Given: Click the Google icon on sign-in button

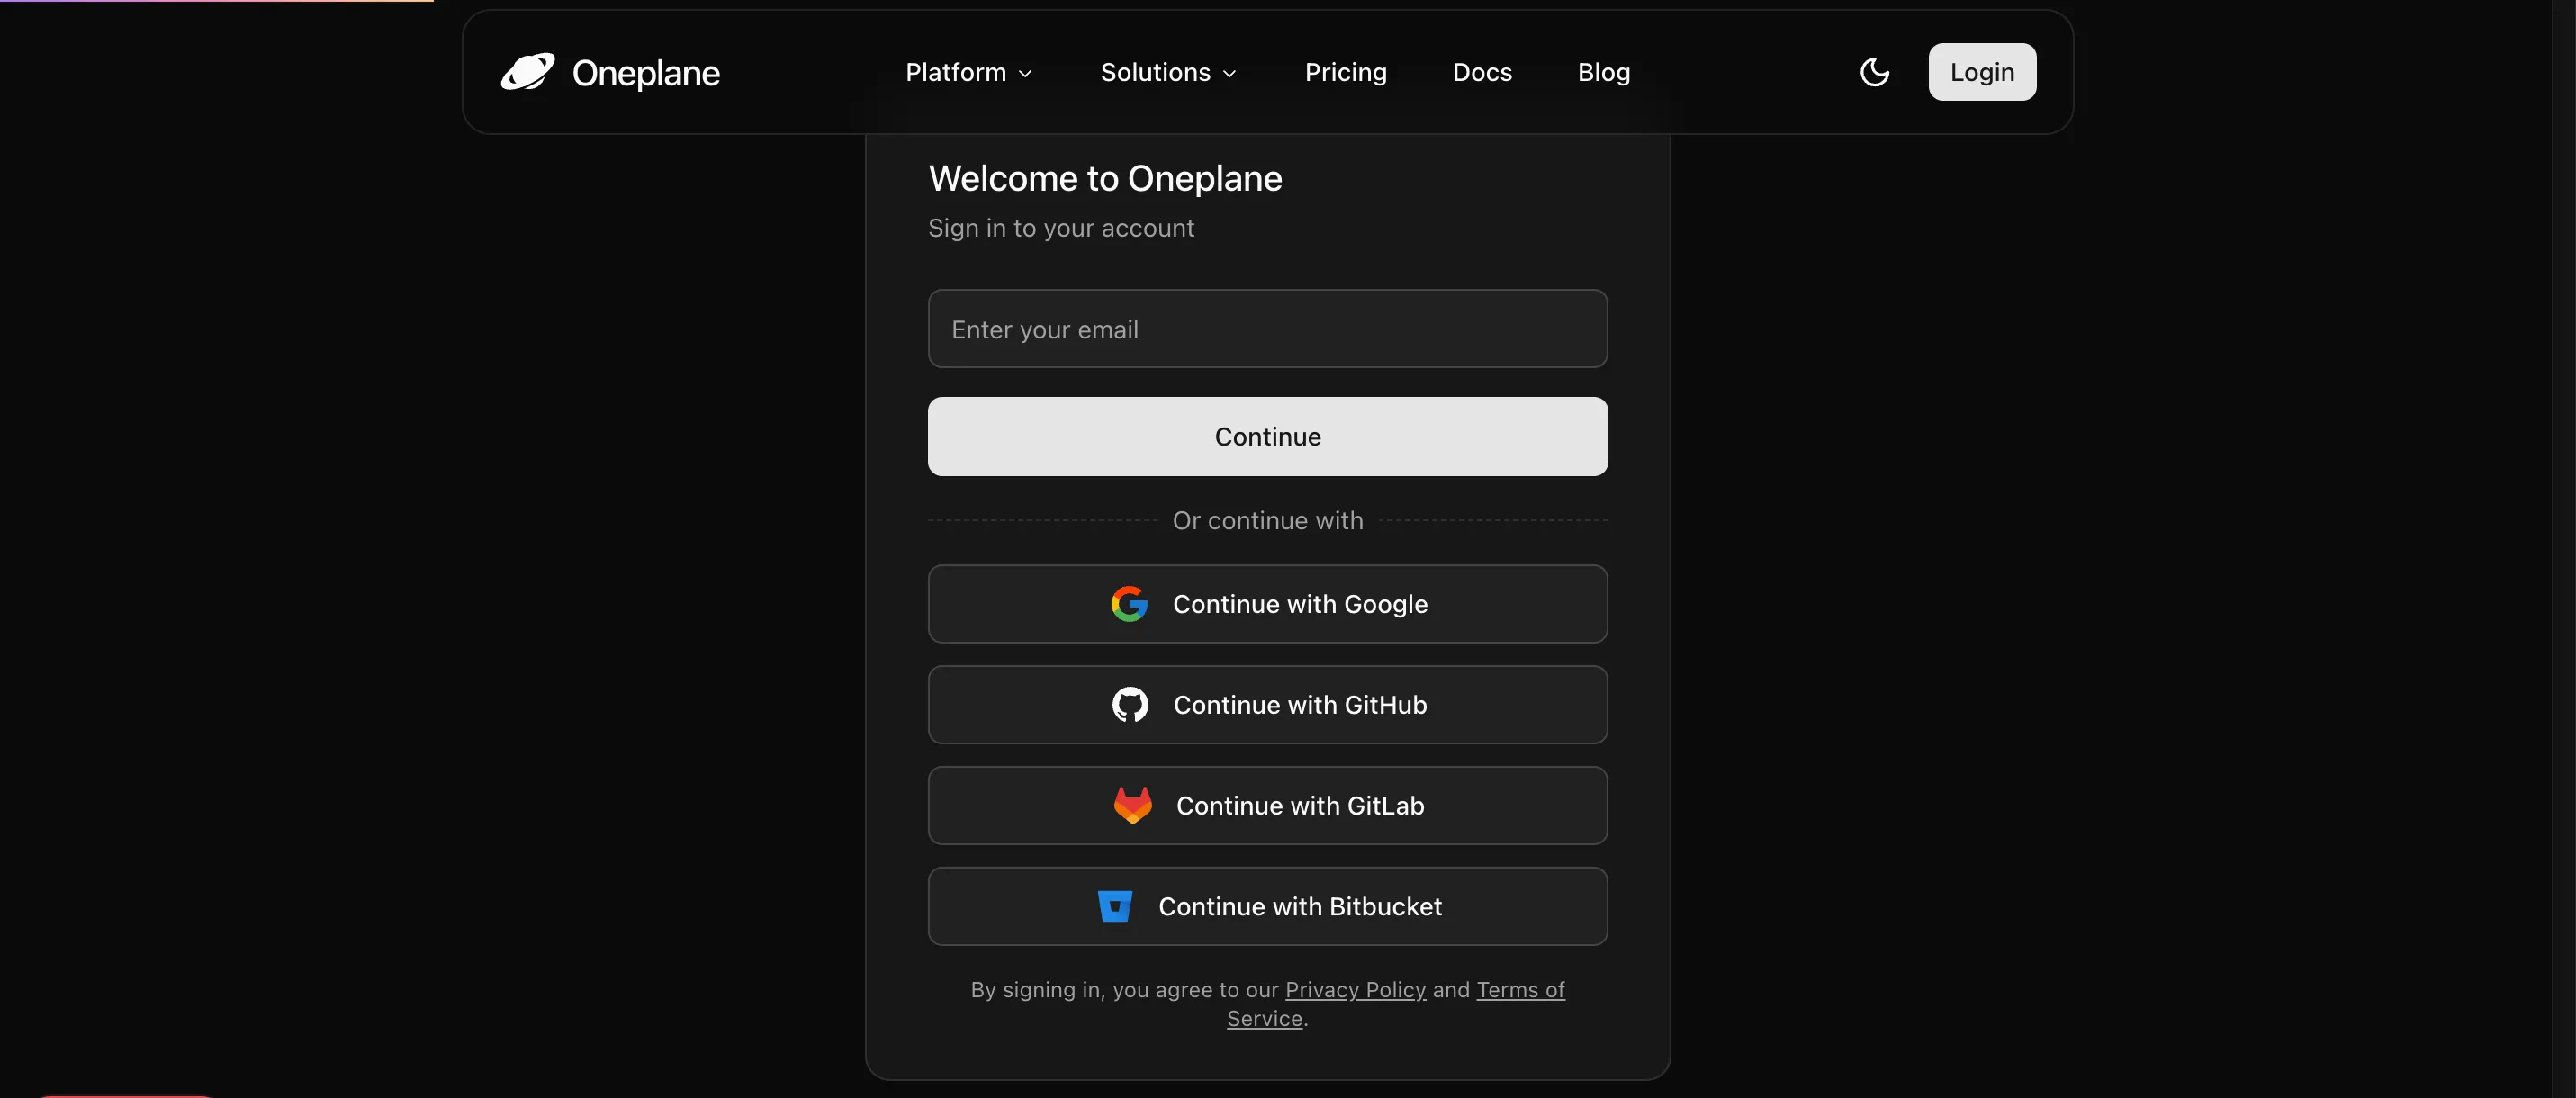Looking at the screenshot, I should point(1128,603).
